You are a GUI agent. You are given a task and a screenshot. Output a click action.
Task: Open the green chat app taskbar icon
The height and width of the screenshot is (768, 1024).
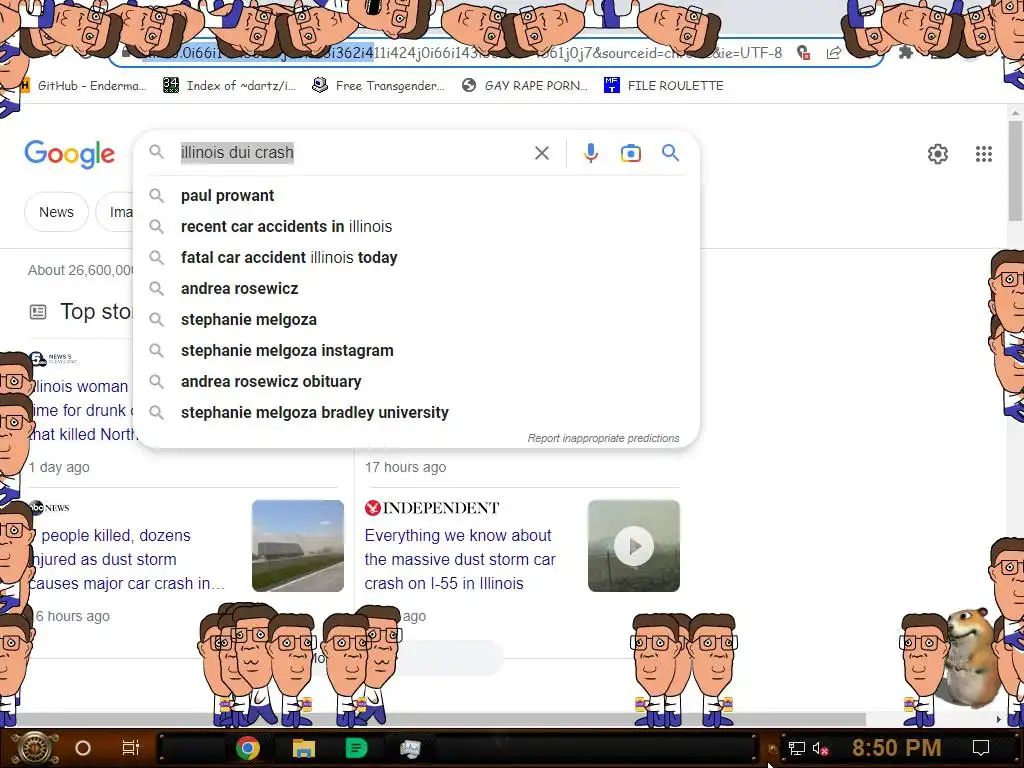point(357,748)
